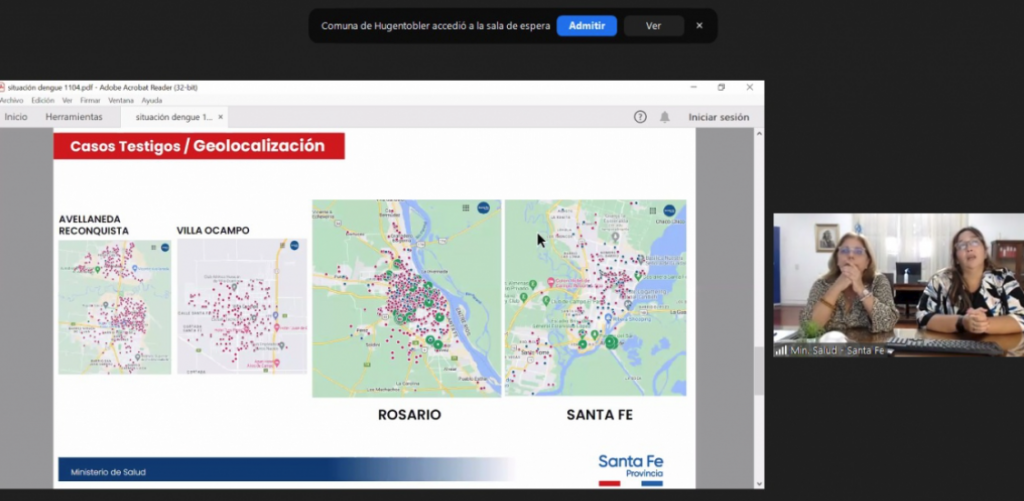Open the Ventana menu
Image resolution: width=1024 pixels, height=501 pixels.
(x=121, y=100)
